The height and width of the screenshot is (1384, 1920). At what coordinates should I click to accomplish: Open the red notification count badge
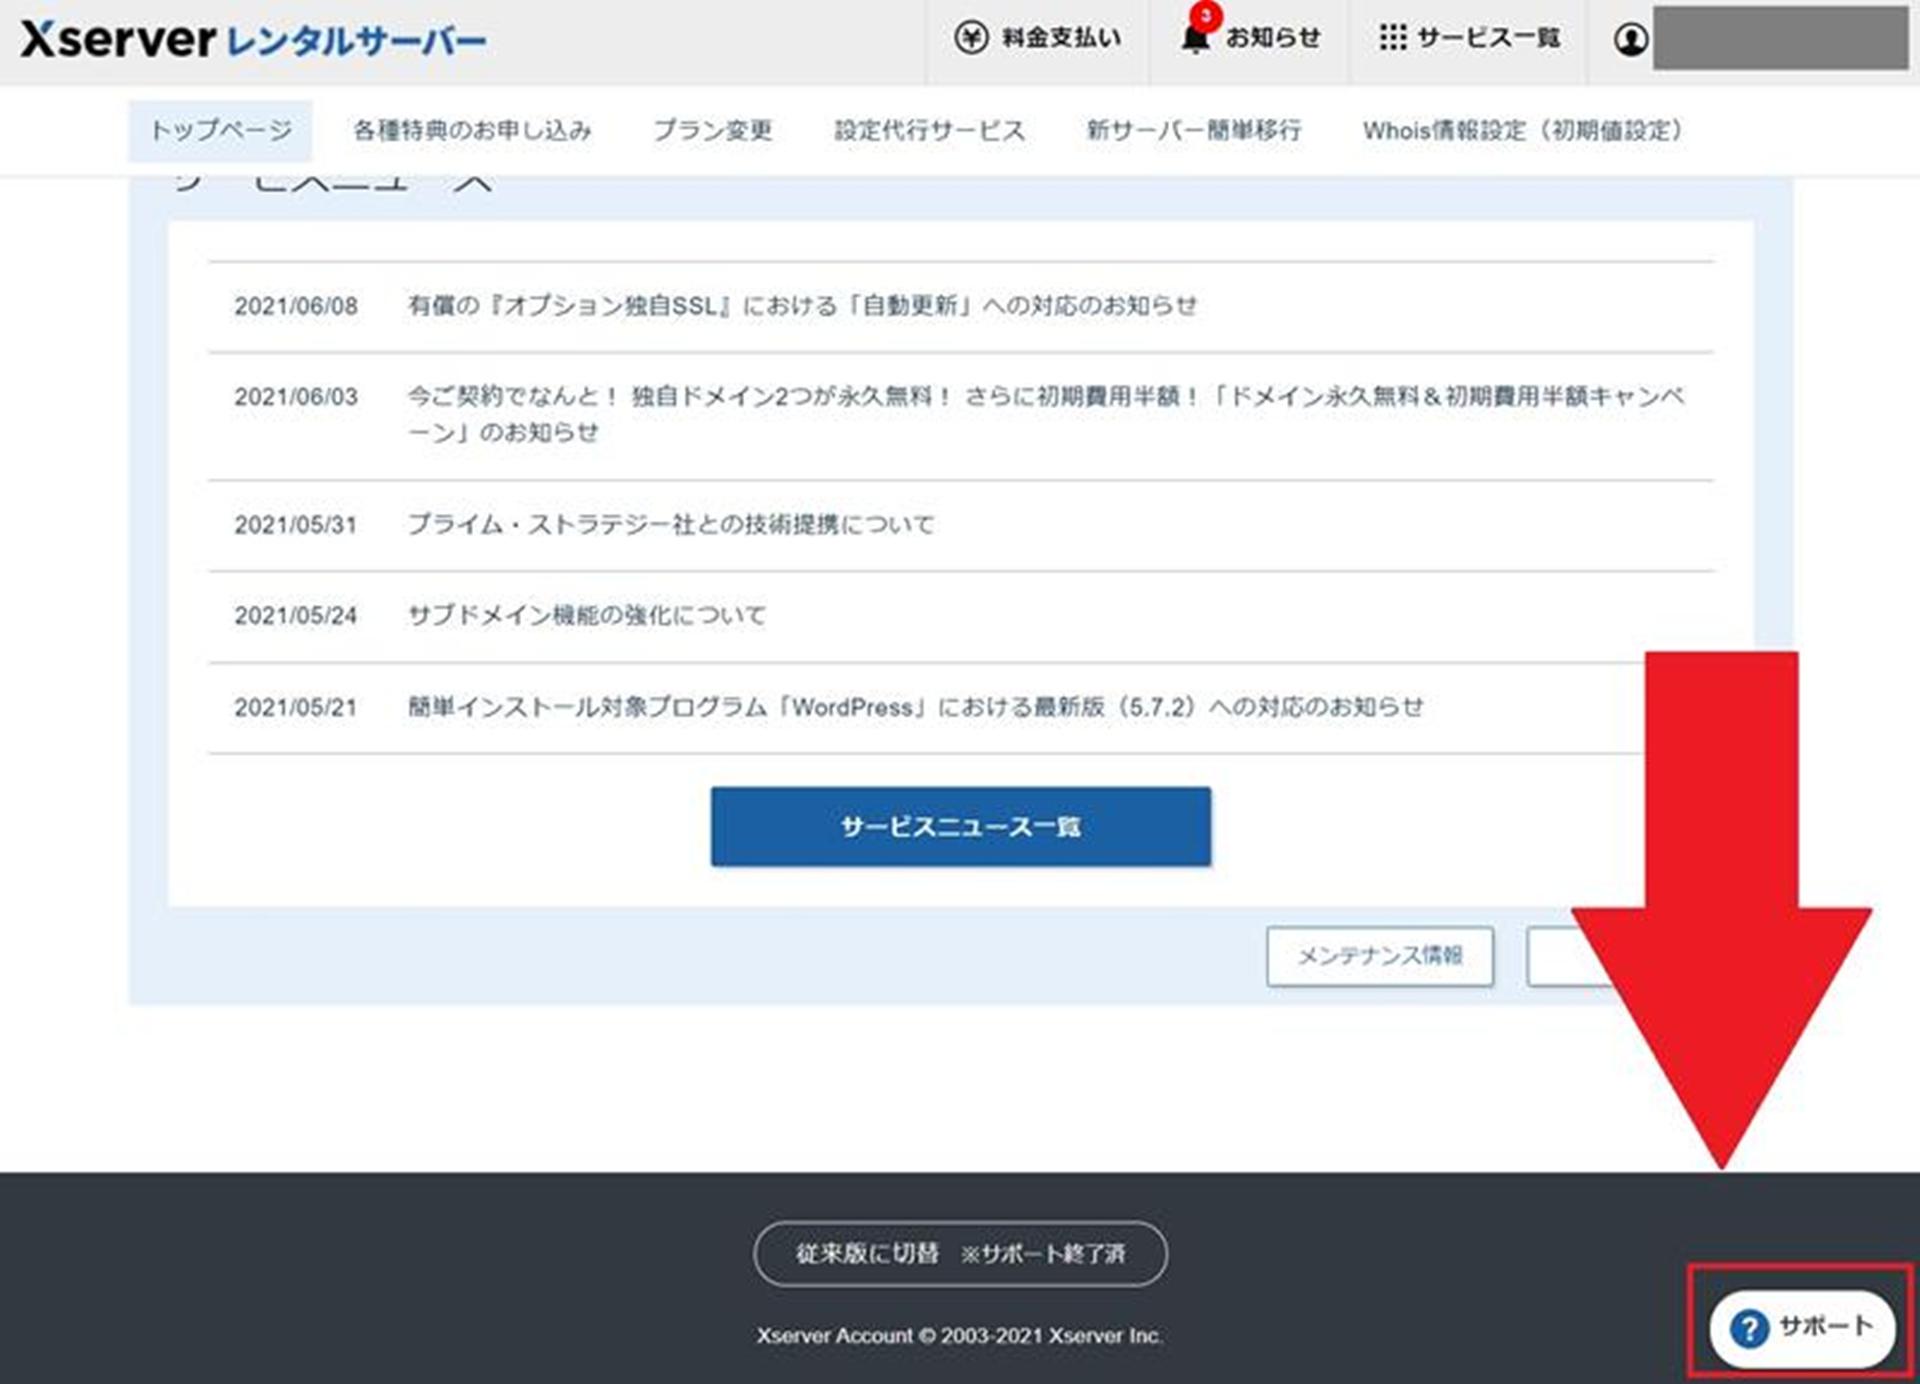(1206, 16)
